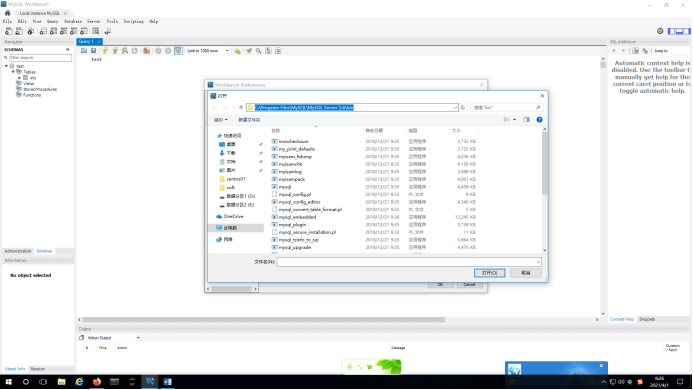Click the create new table icon
Image resolution: width=693 pixels, height=390 pixels.
pos(53,31)
